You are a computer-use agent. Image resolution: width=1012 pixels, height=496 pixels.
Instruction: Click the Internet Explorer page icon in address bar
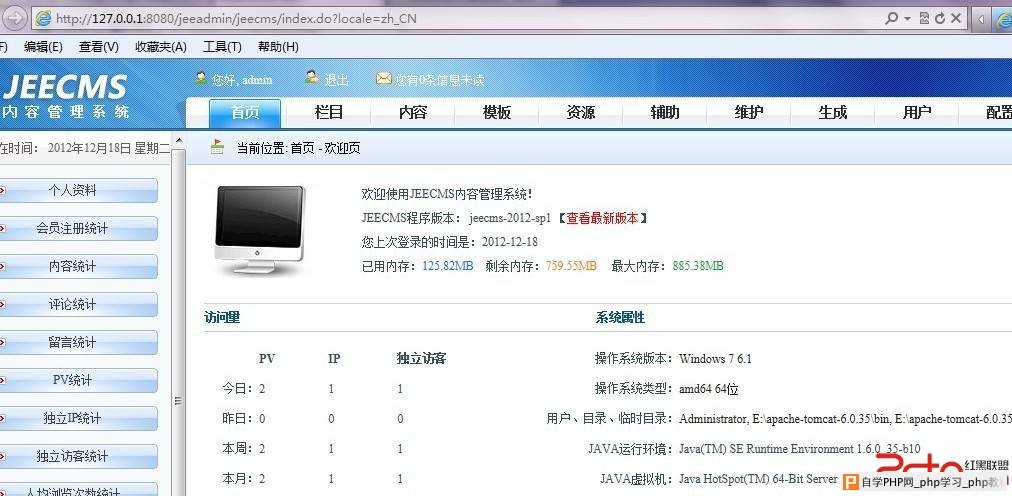43,19
